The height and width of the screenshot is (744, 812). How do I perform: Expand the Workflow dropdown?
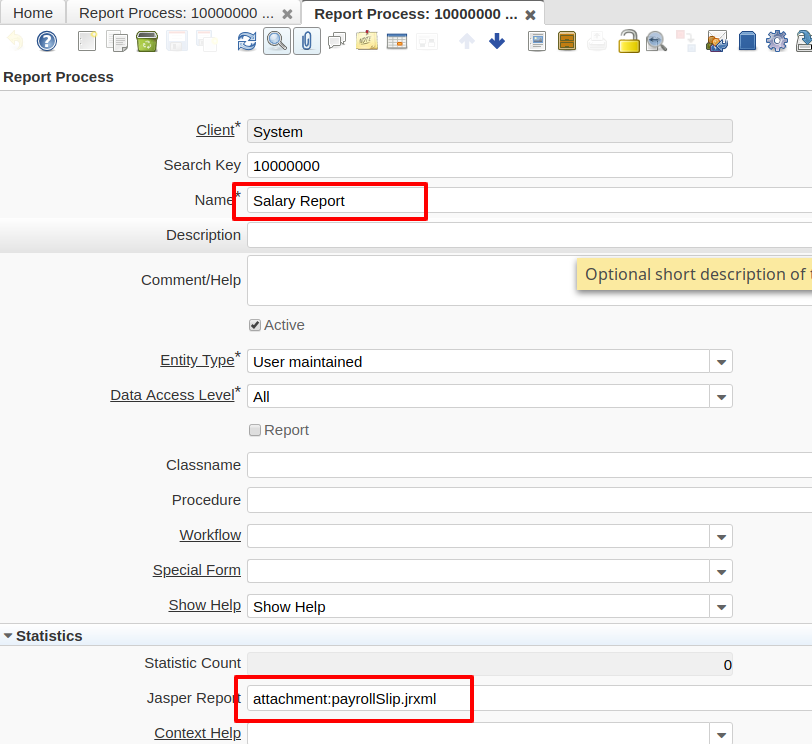point(720,536)
